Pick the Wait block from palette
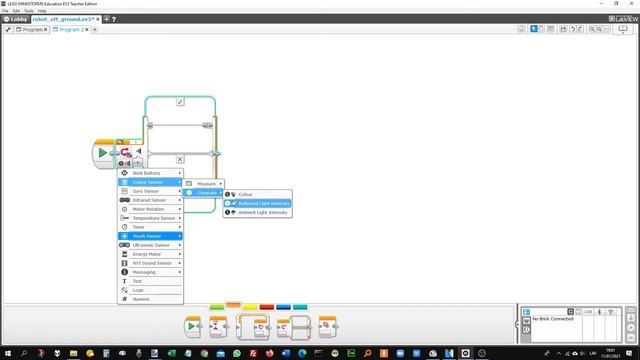Image resolution: width=640 pixels, height=360 pixels. [218, 326]
